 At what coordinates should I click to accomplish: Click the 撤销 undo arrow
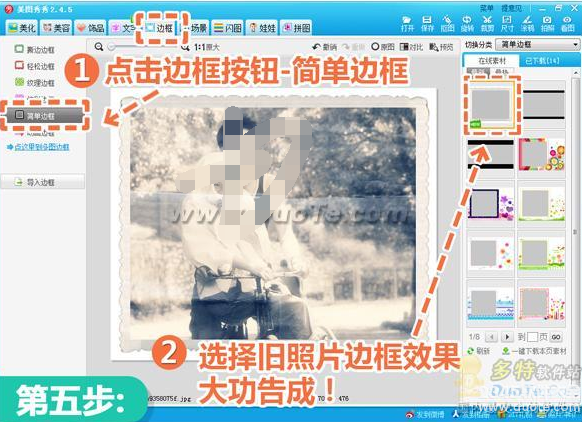click(x=316, y=47)
